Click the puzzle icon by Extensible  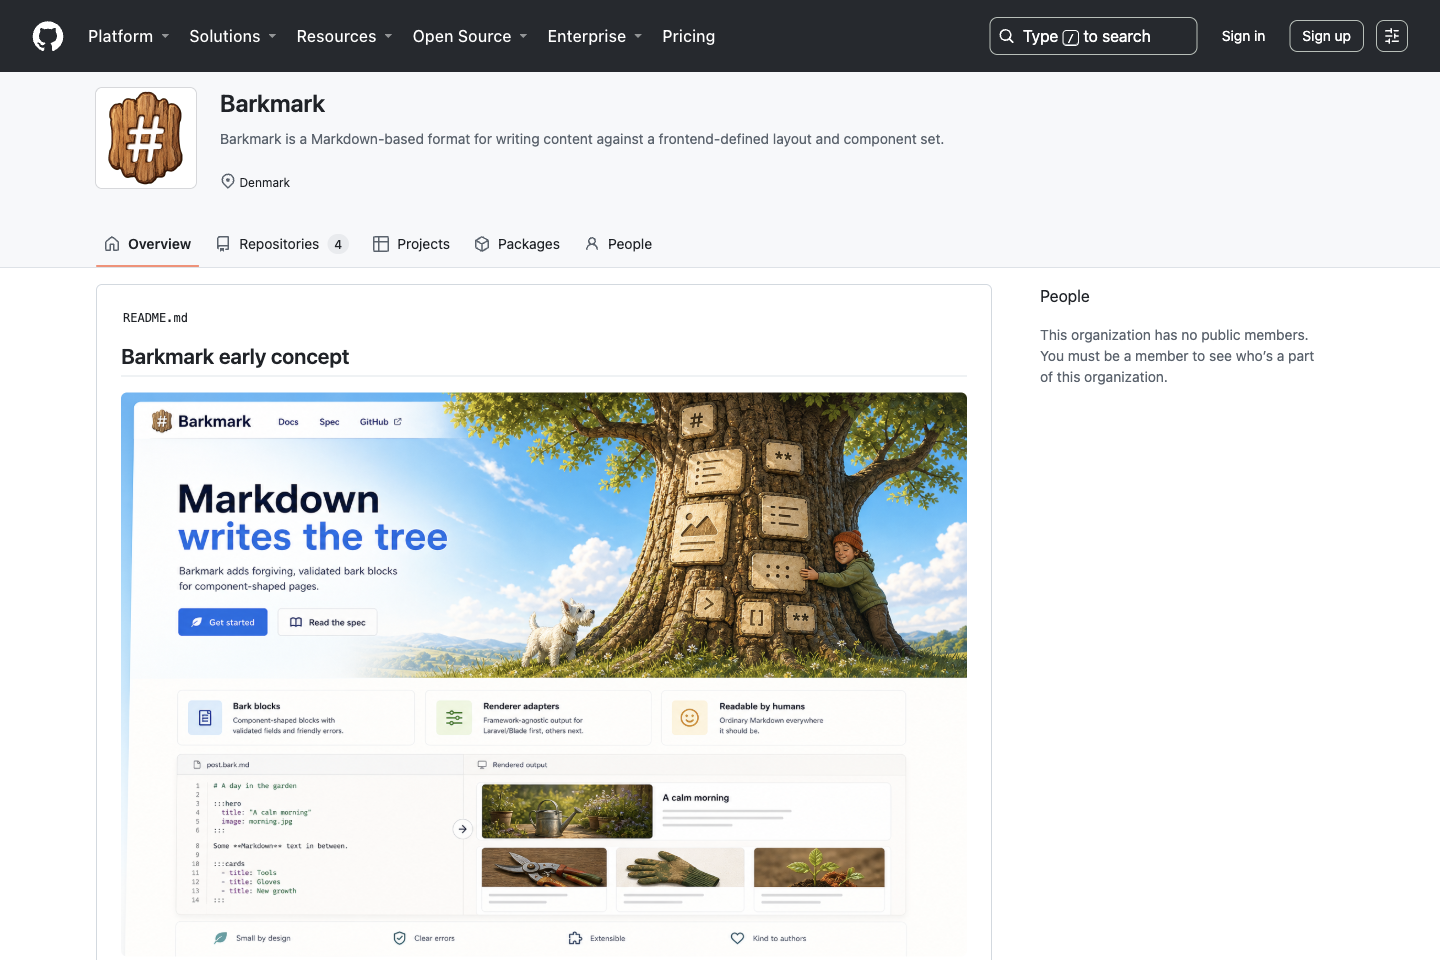coord(575,938)
